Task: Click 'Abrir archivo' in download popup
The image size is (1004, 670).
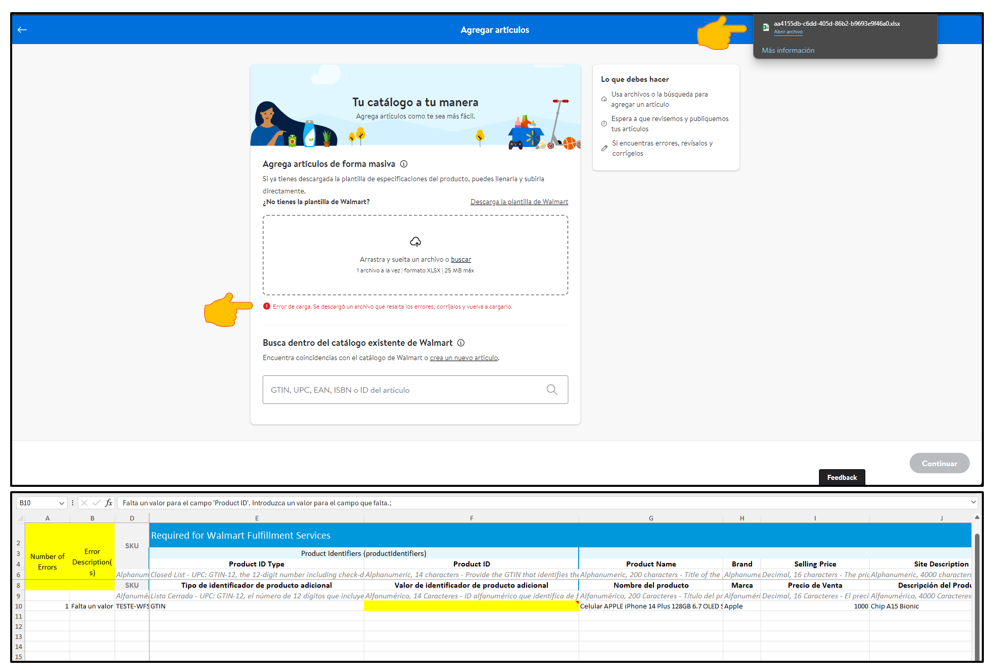Action: (x=788, y=32)
